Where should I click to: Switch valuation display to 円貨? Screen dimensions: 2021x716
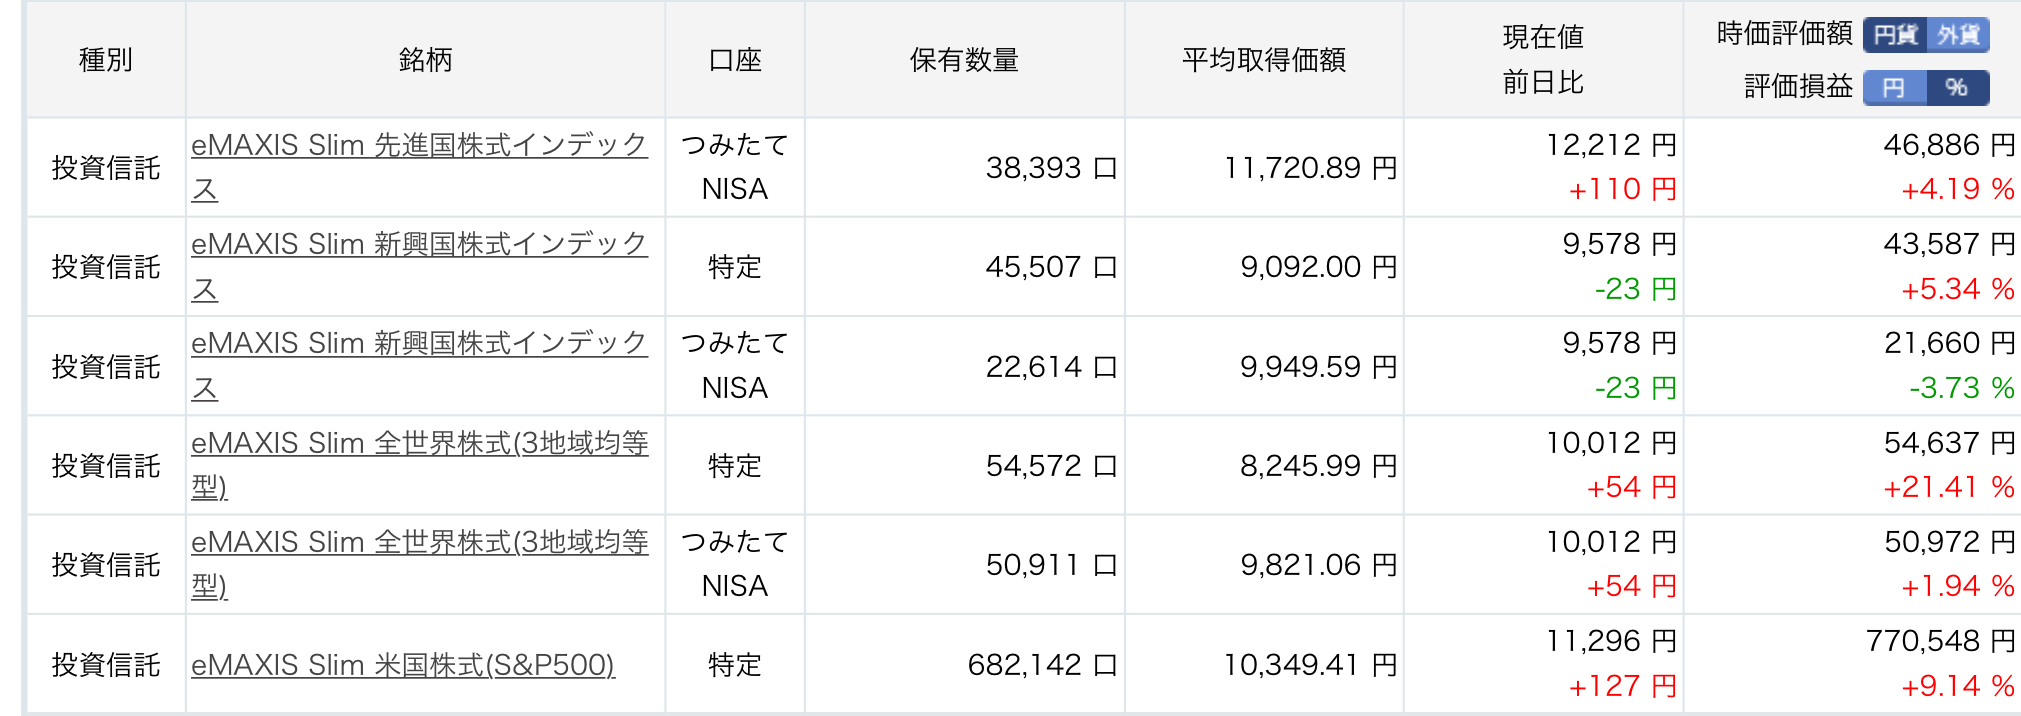(x=1895, y=35)
